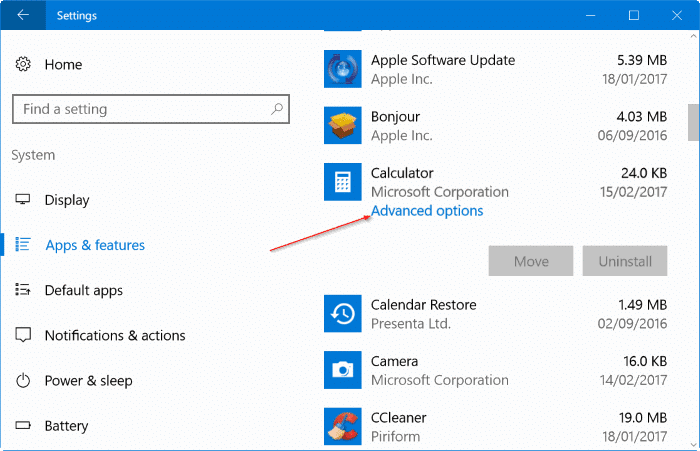
Task: Click the Calendar Restore clock icon
Action: tap(342, 313)
